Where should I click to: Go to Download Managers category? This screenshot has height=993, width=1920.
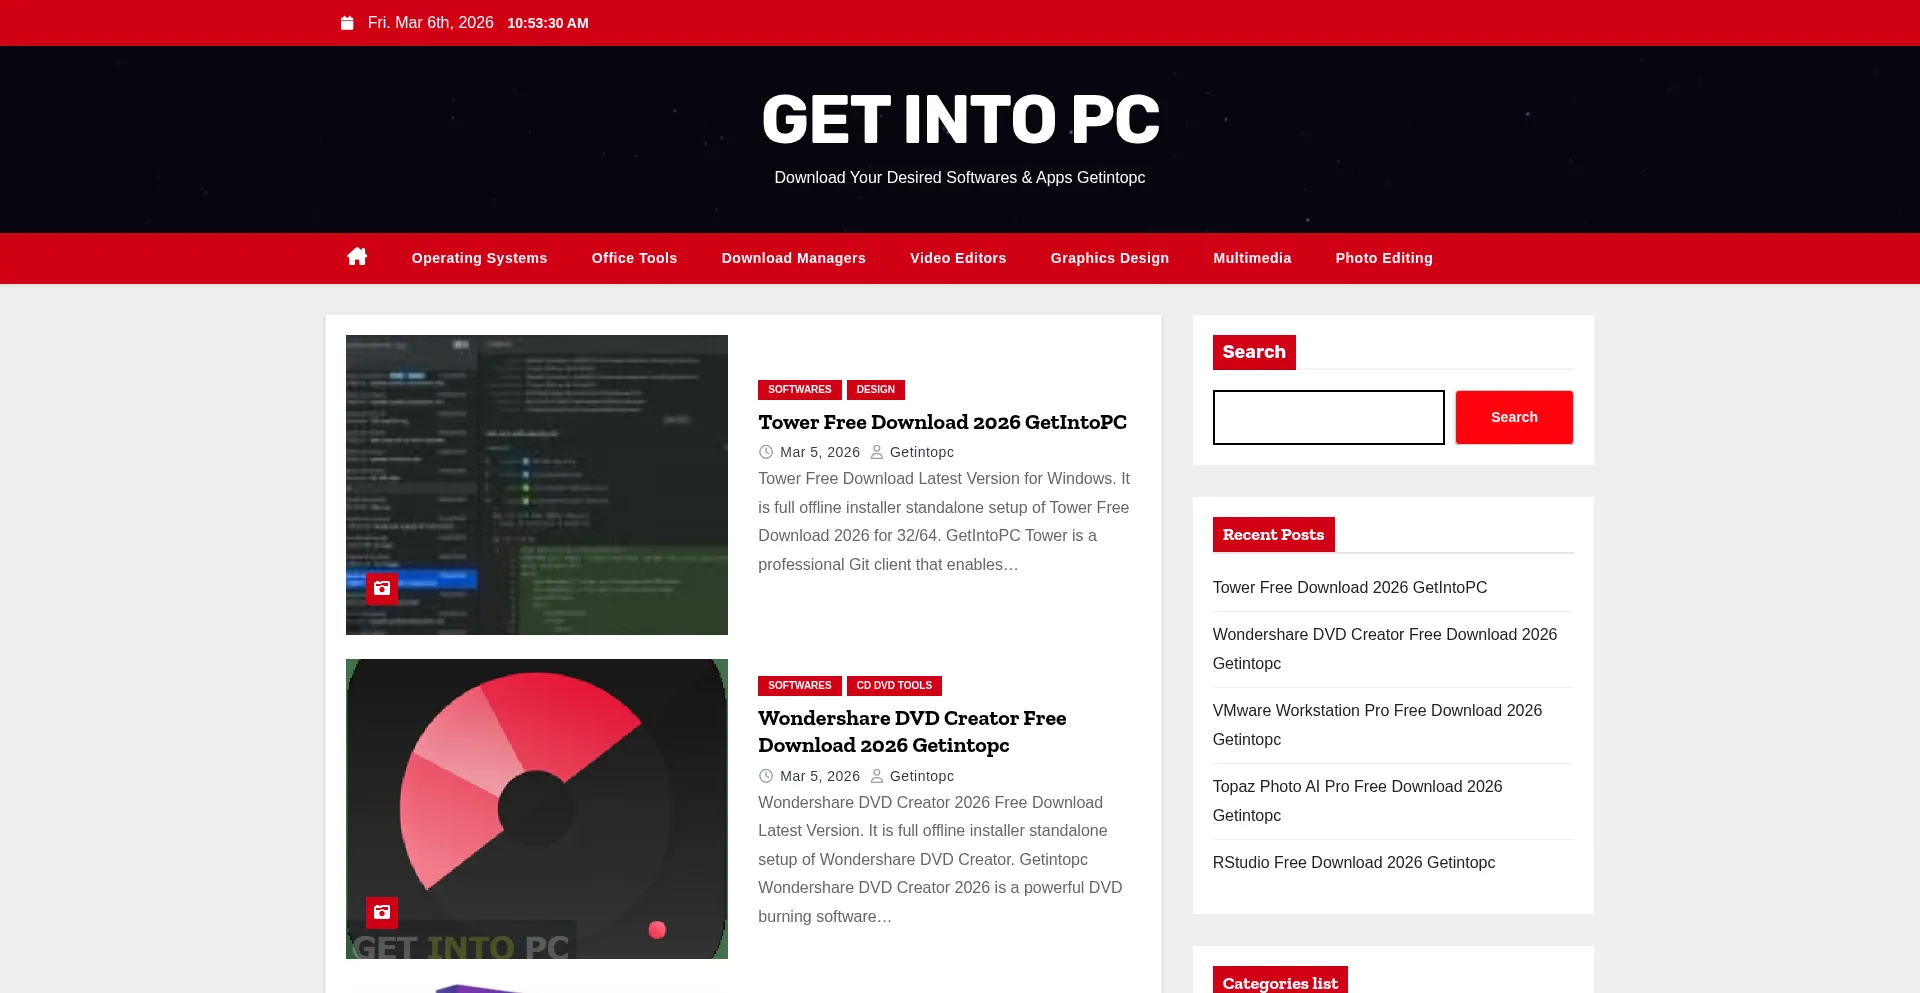(x=794, y=258)
